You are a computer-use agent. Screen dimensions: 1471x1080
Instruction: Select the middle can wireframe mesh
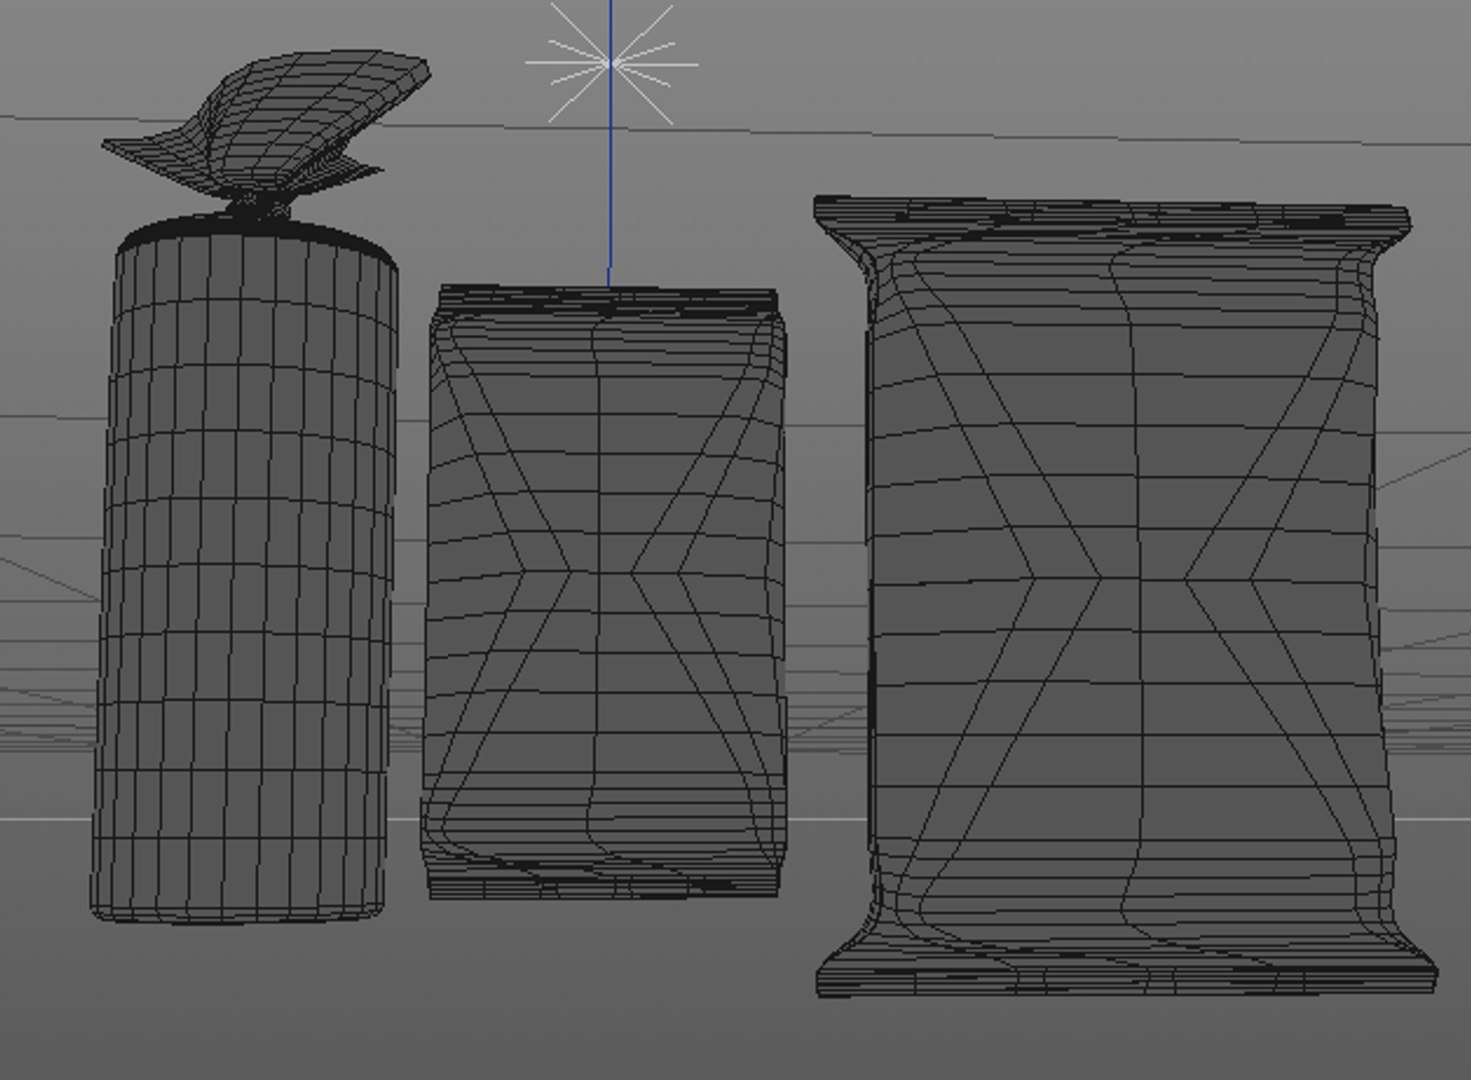pyautogui.click(x=605, y=592)
